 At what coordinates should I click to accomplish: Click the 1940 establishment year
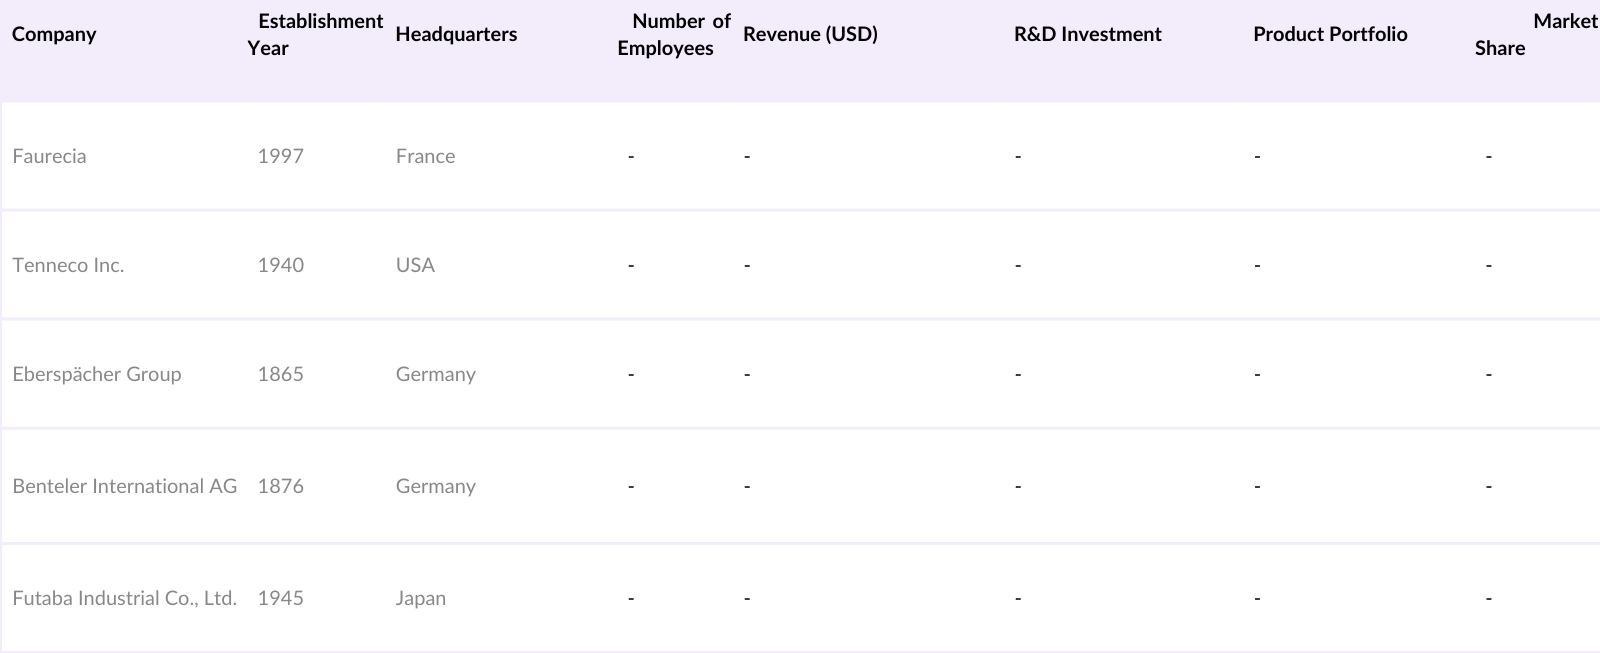point(280,265)
